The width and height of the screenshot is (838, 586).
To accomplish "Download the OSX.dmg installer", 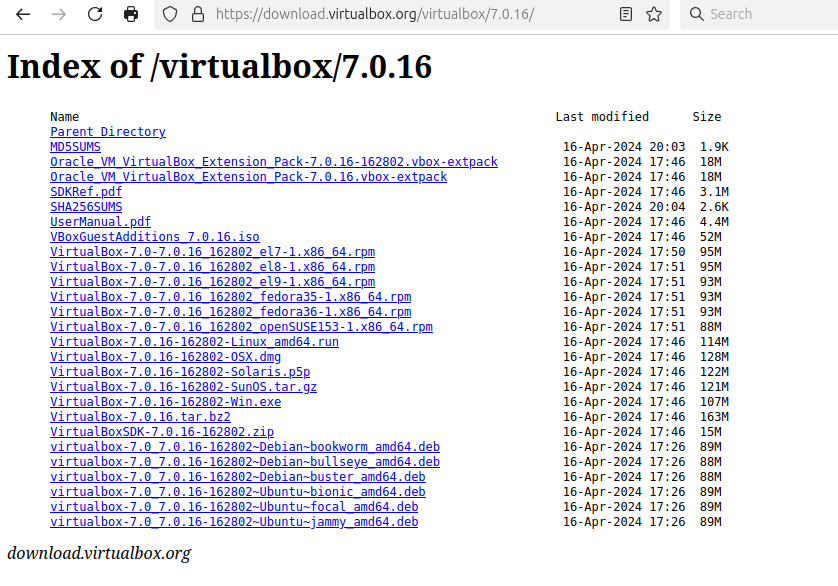I will [x=166, y=356].
